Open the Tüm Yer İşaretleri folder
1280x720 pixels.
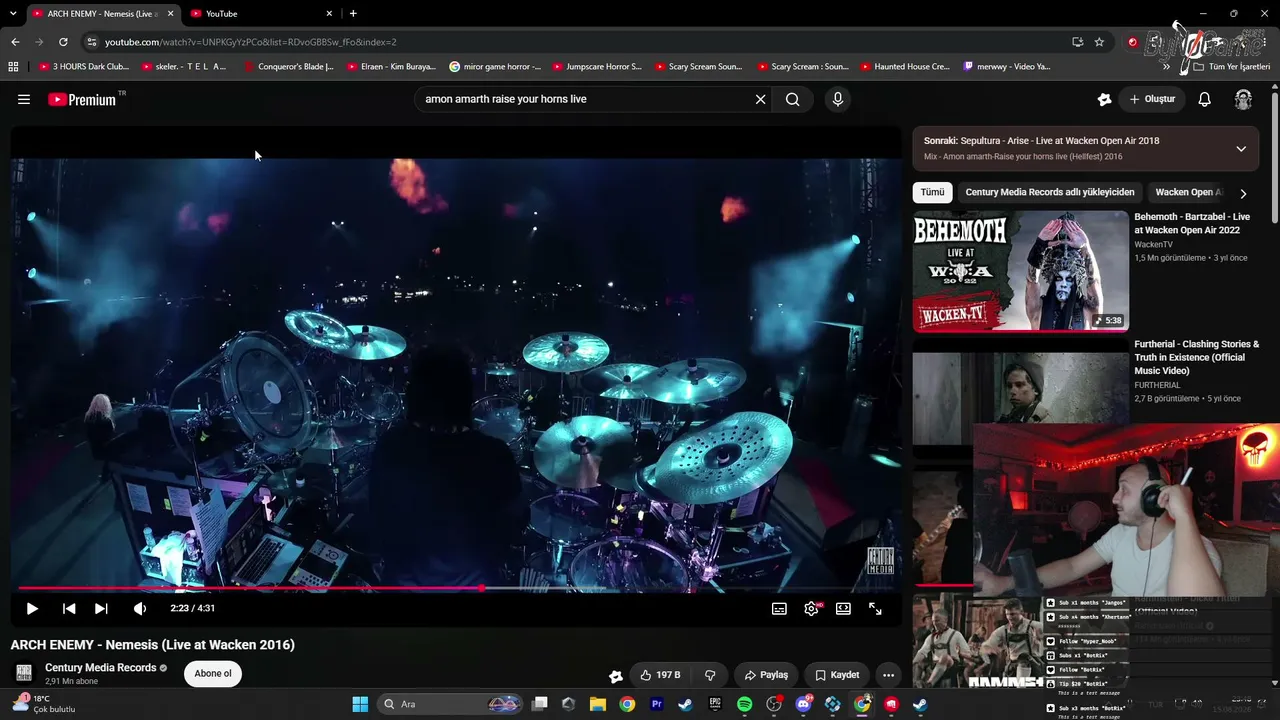(x=1231, y=67)
